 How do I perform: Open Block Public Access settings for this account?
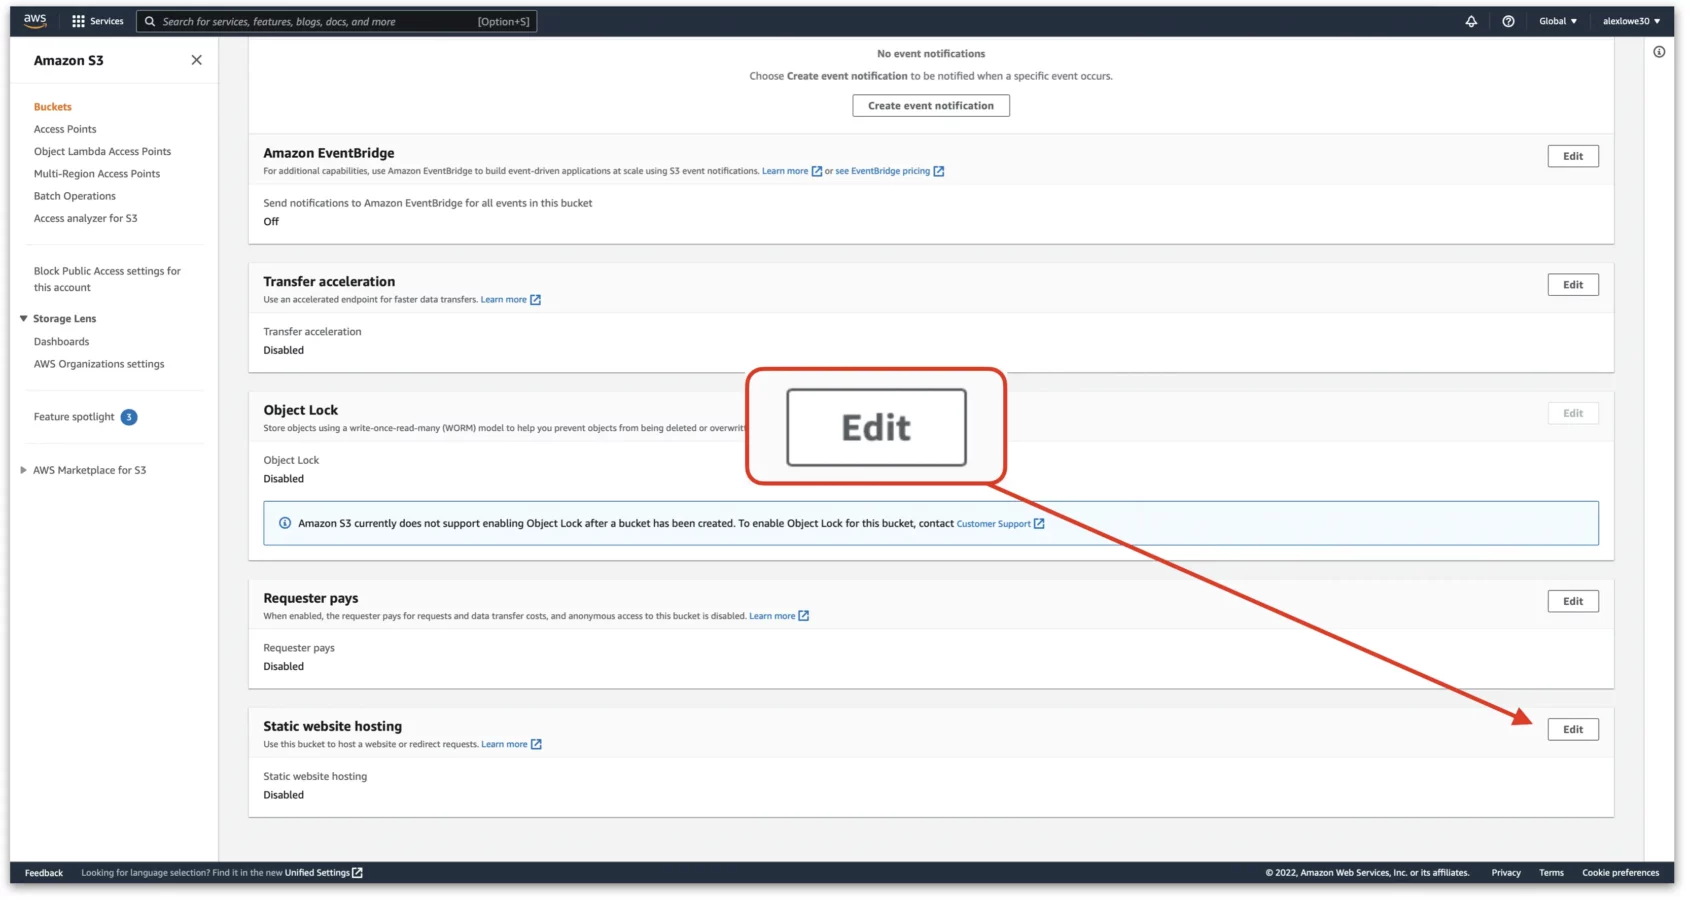coord(107,279)
